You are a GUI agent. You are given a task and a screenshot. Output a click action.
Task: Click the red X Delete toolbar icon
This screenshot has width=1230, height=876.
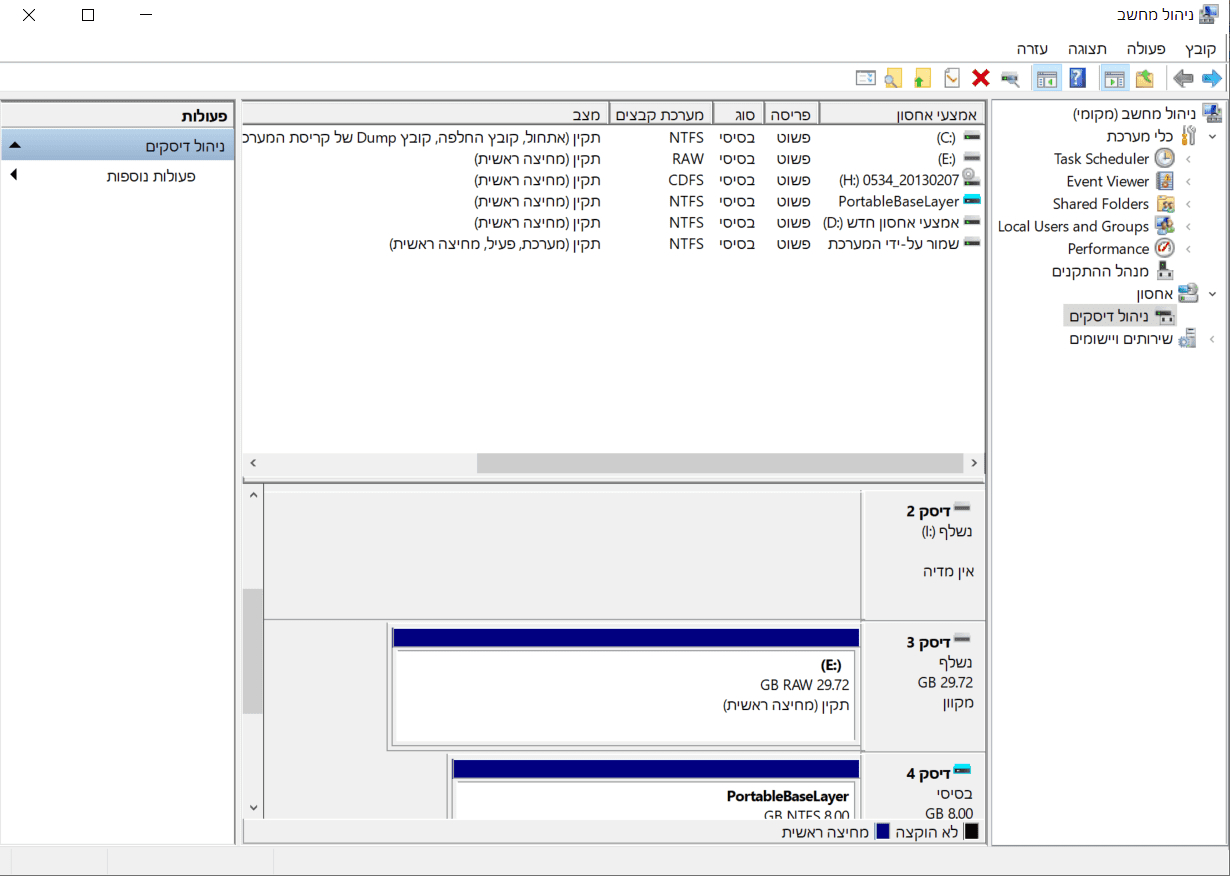(x=981, y=78)
